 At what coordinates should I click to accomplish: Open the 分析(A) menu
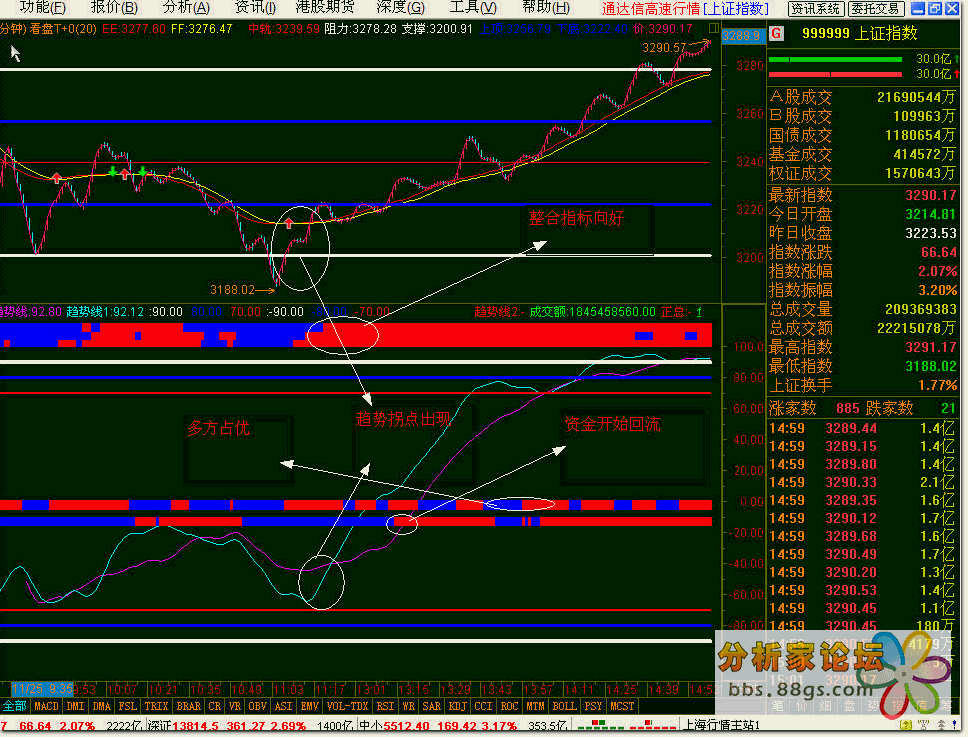[x=186, y=7]
